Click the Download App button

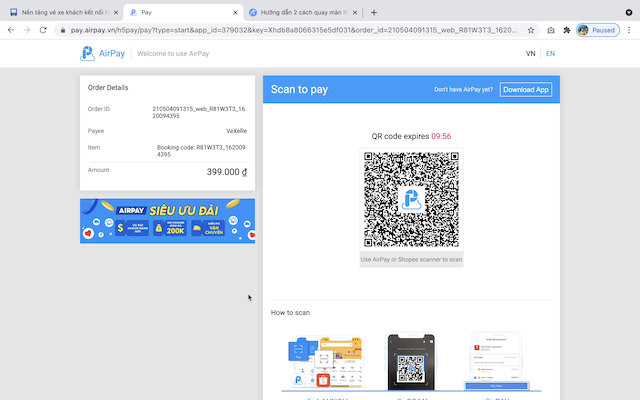(526, 90)
